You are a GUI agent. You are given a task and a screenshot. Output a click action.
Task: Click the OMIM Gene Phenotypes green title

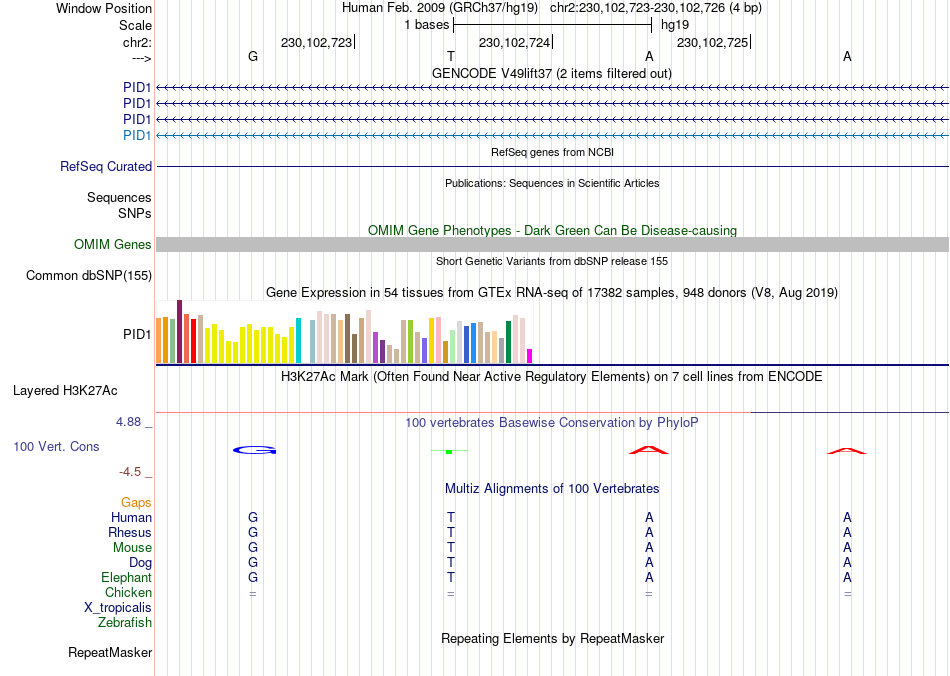click(x=553, y=230)
